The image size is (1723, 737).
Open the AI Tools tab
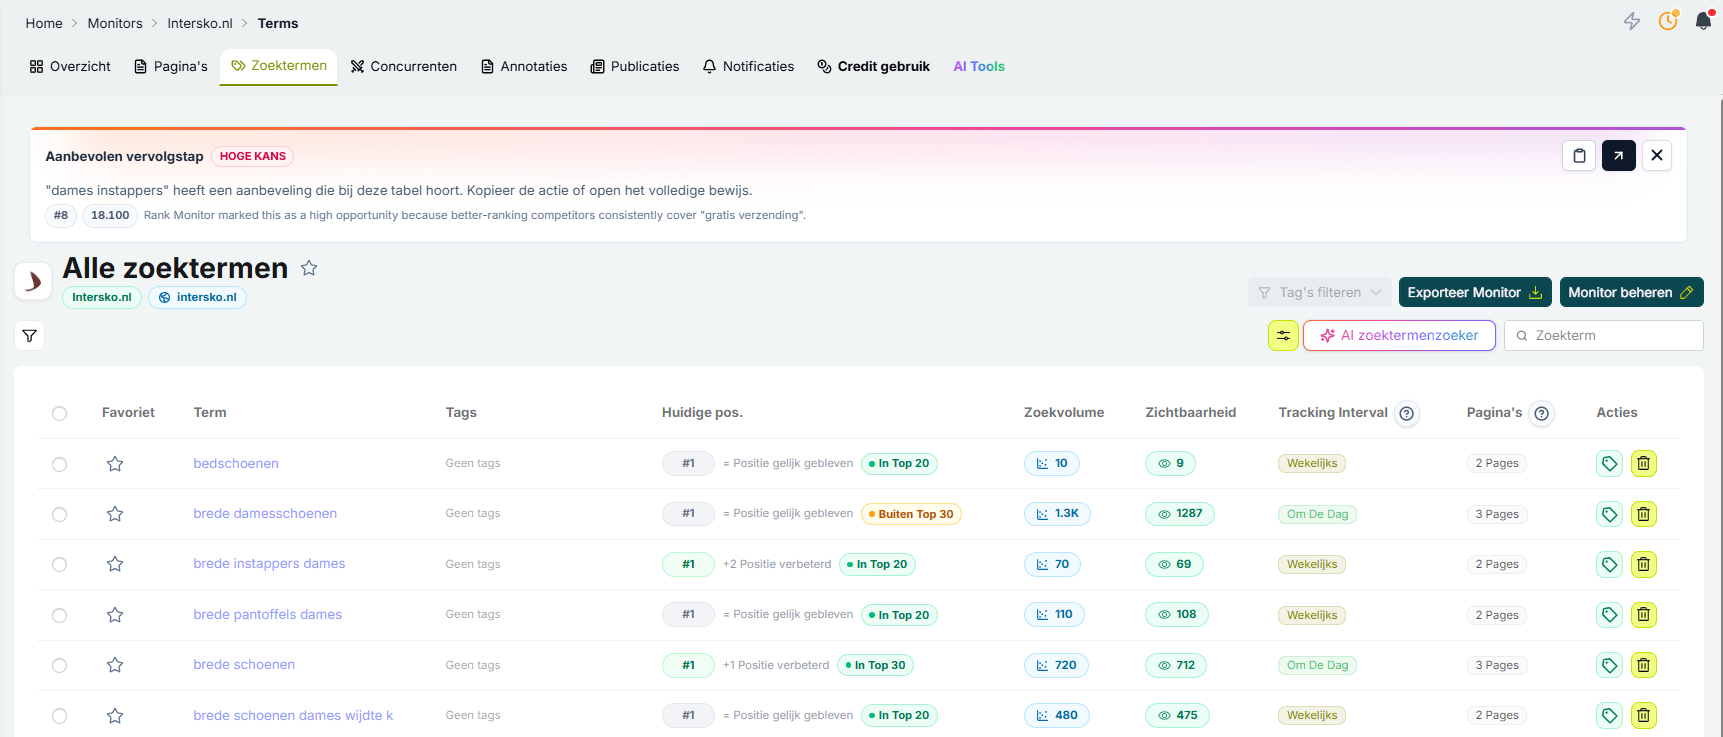(979, 66)
